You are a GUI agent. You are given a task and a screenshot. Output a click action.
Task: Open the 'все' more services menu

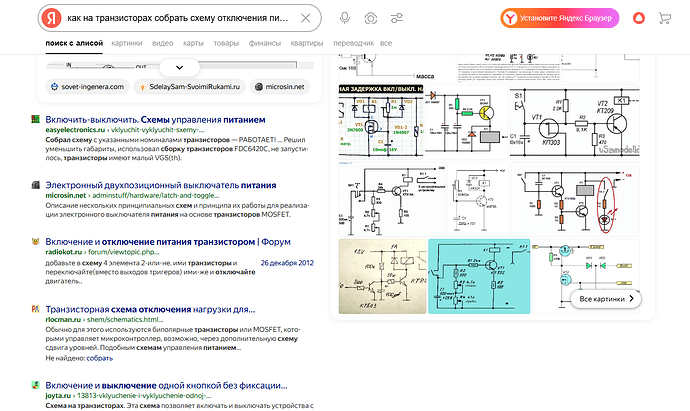[x=386, y=44]
